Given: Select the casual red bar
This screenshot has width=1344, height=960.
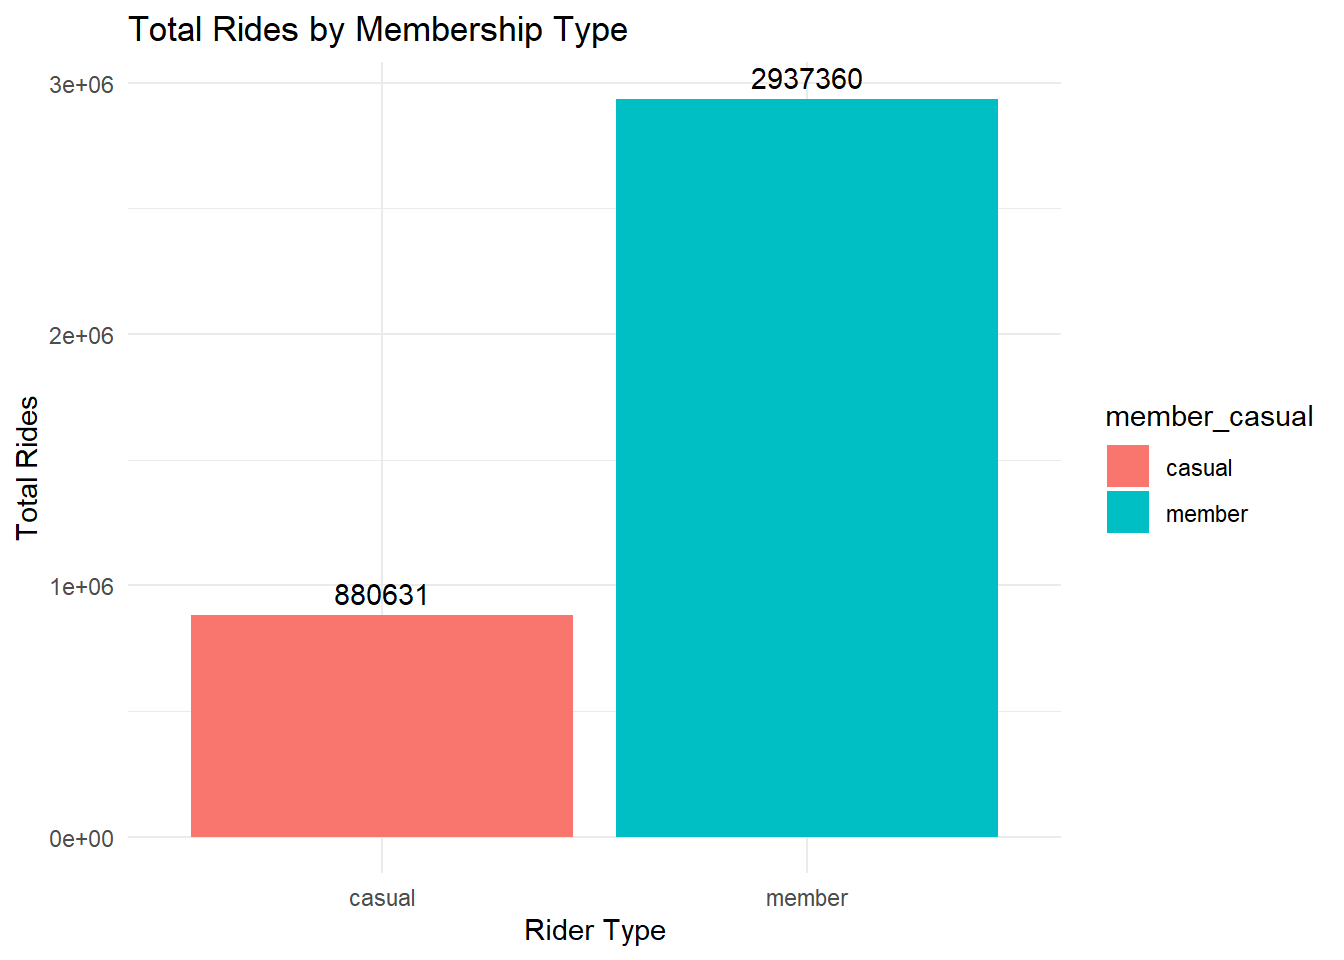Looking at the screenshot, I should 381,726.
